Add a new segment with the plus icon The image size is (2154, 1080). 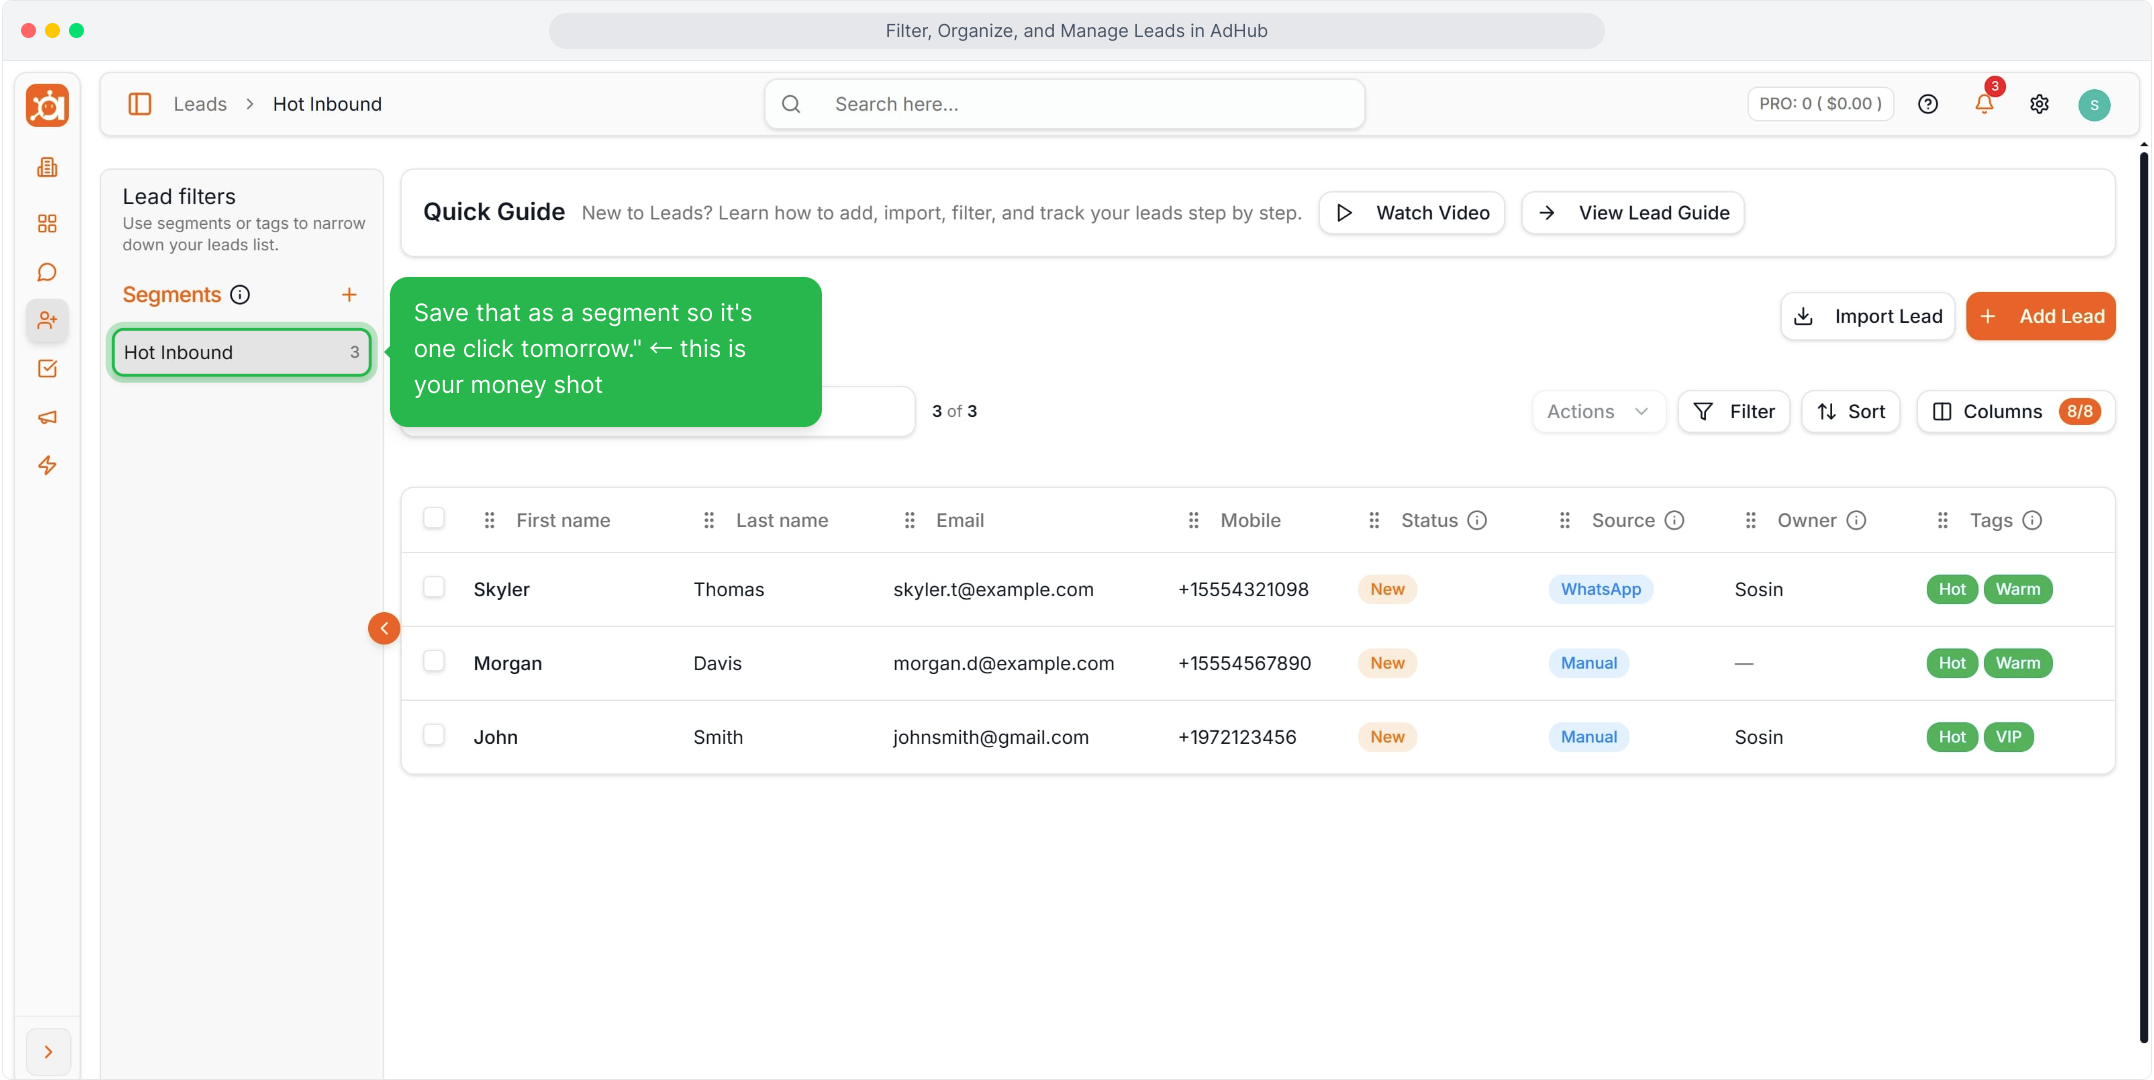tap(349, 295)
